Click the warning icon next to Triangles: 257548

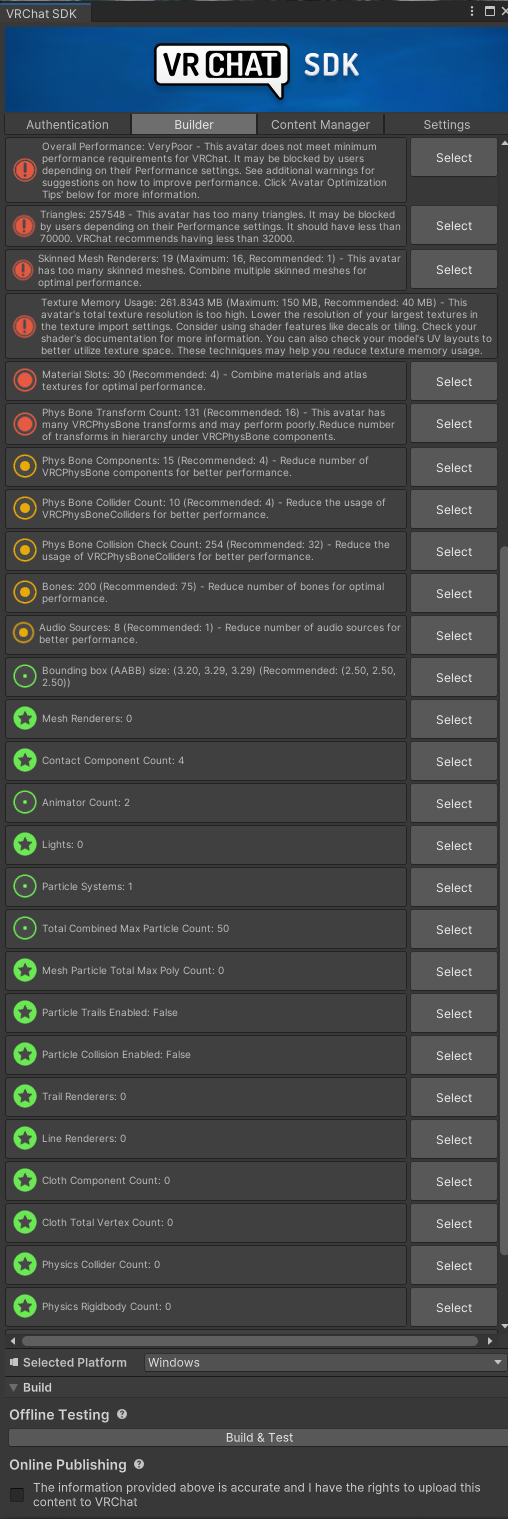(24, 226)
